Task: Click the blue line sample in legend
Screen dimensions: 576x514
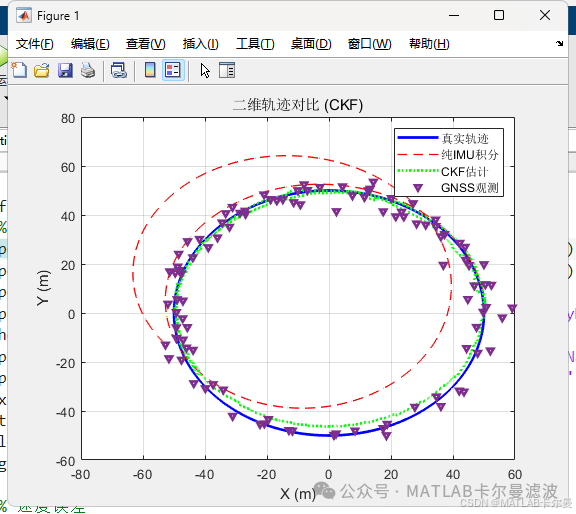Action: [x=418, y=138]
